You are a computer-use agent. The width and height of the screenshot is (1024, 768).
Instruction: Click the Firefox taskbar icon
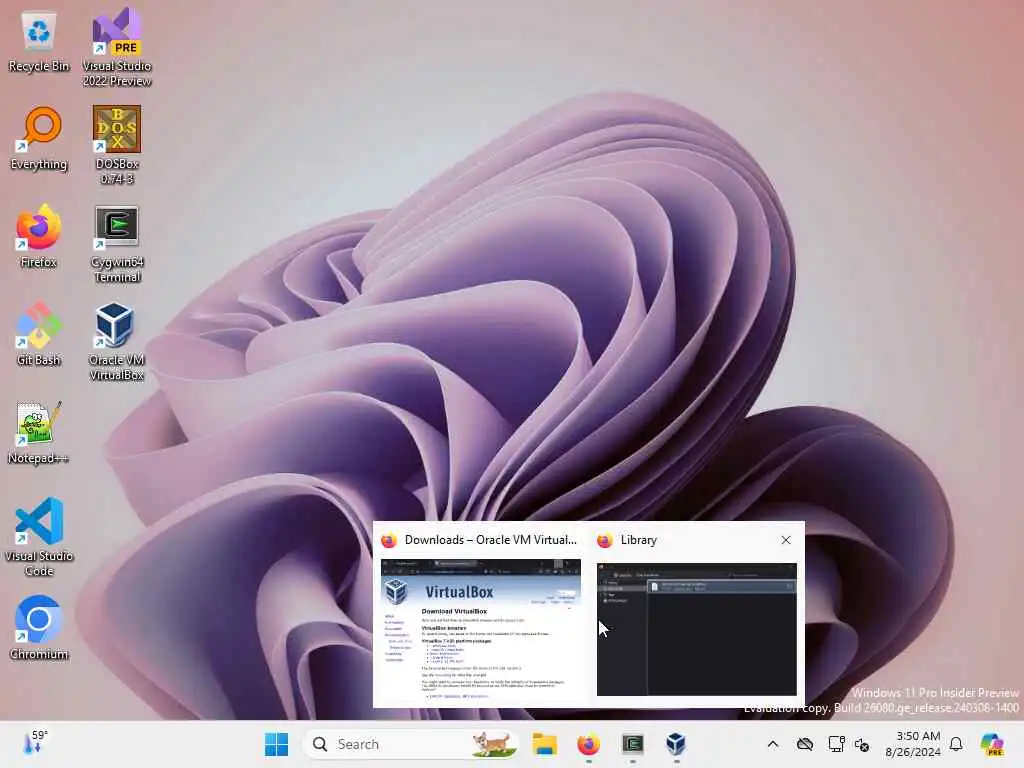pyautogui.click(x=588, y=744)
